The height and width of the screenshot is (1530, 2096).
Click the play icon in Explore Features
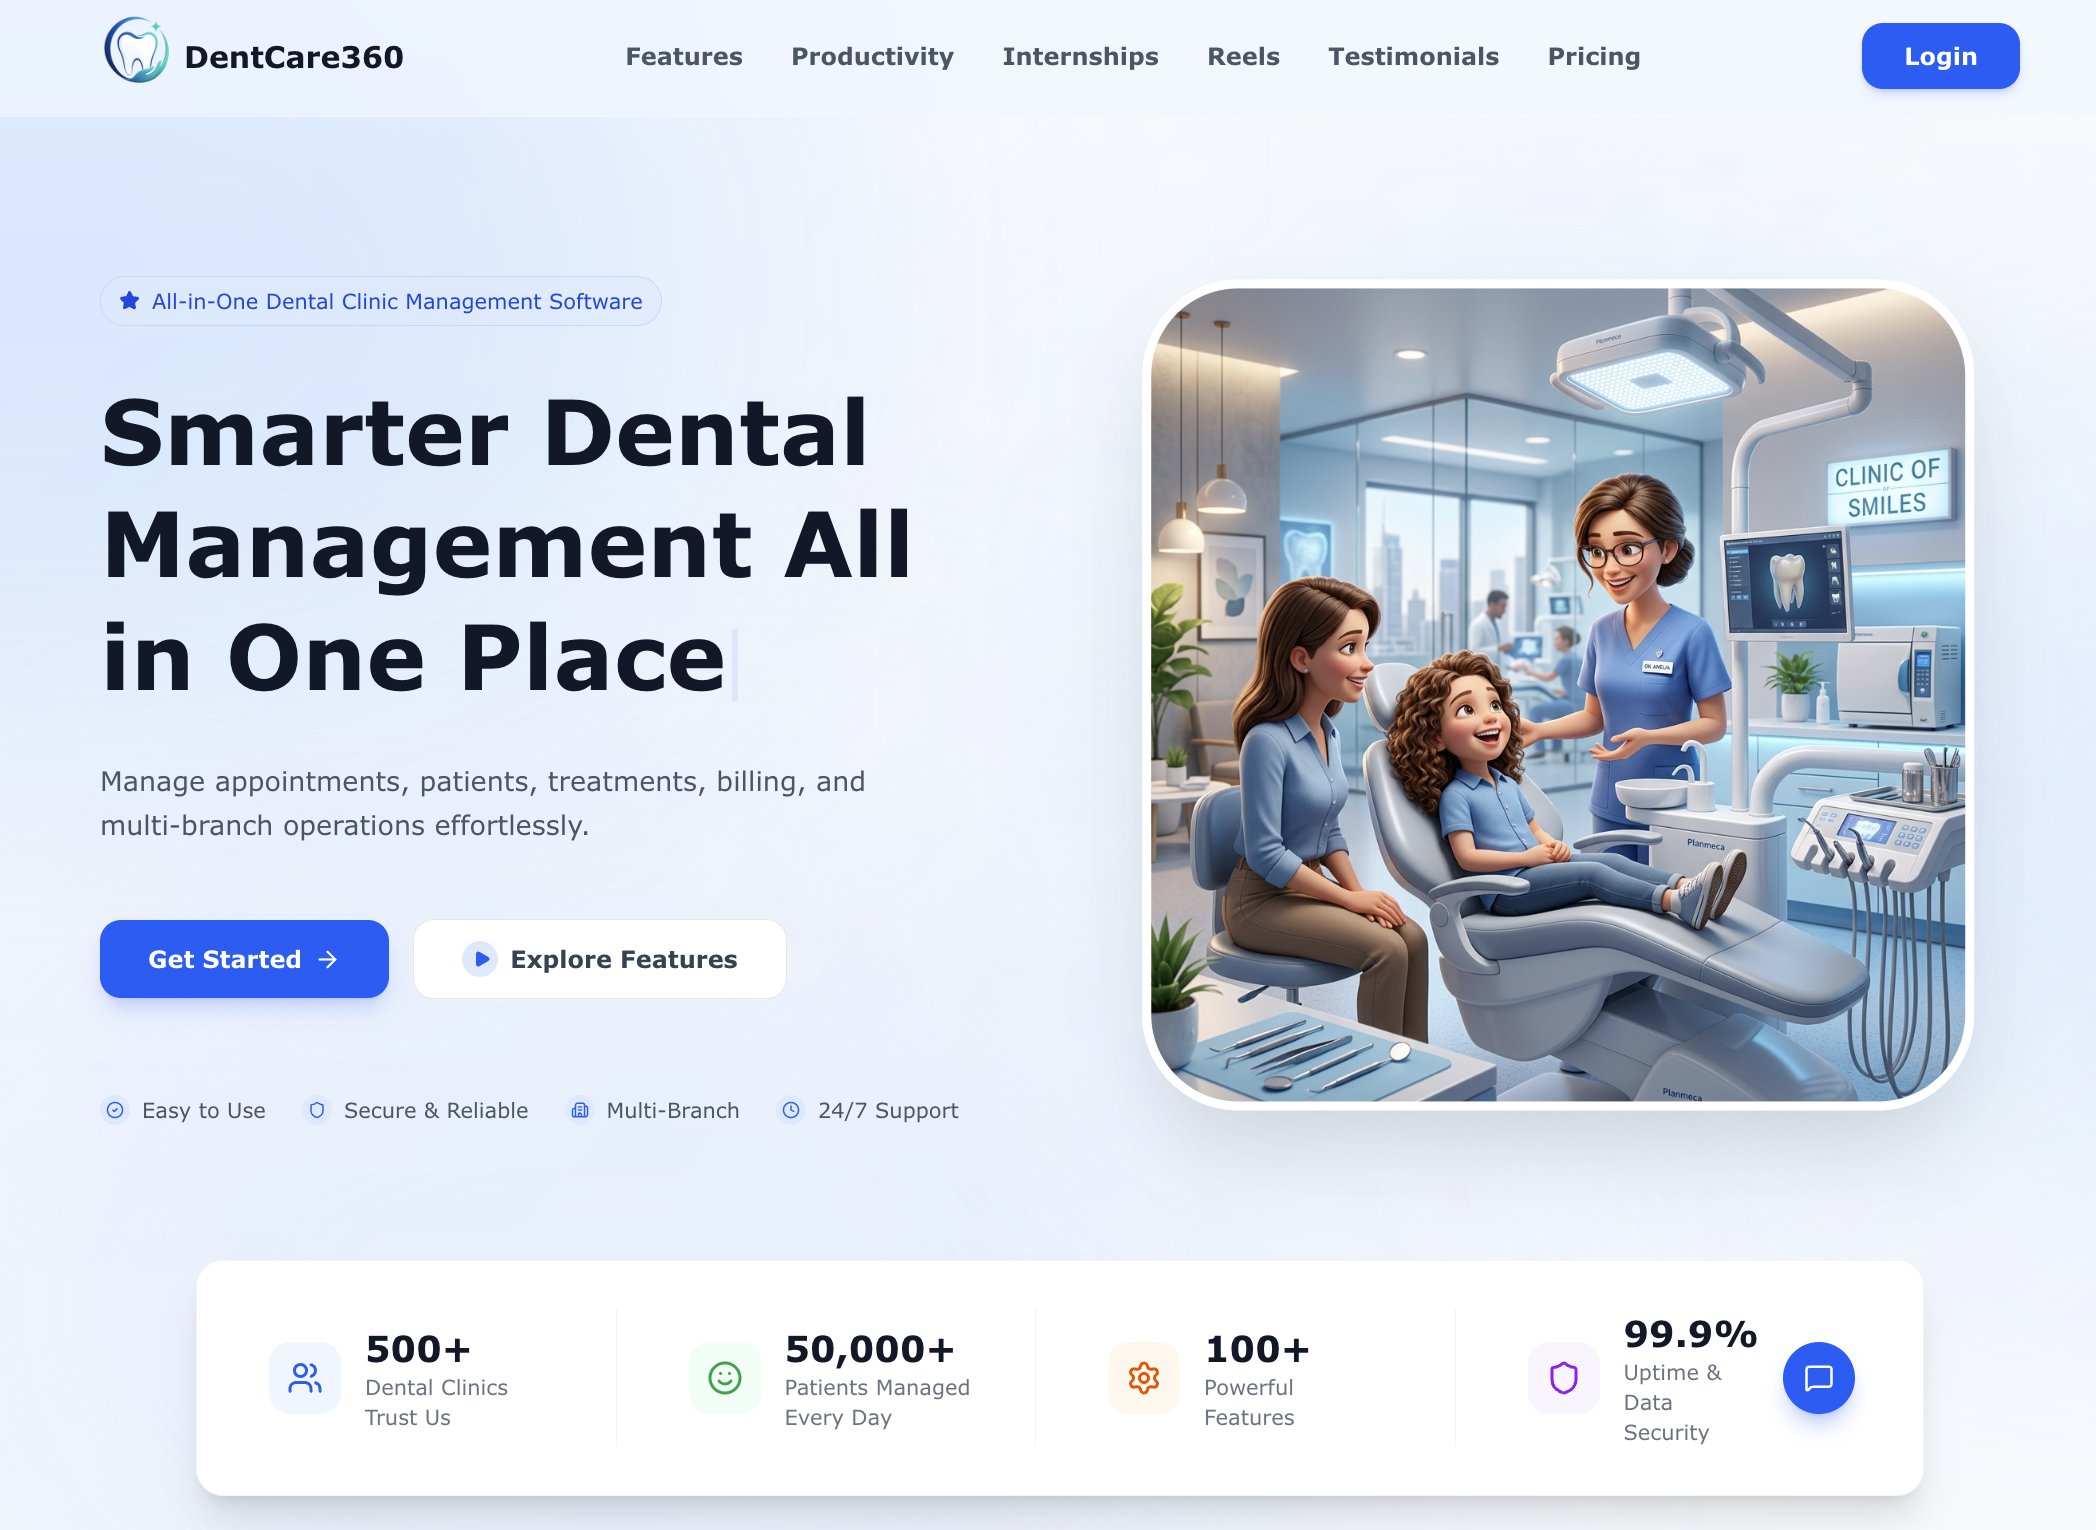[x=480, y=959]
